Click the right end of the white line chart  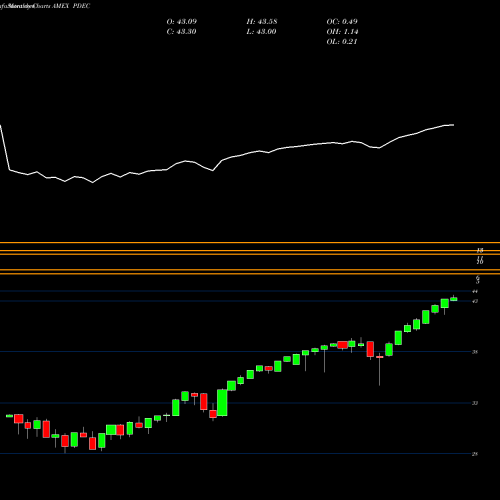click(x=453, y=125)
